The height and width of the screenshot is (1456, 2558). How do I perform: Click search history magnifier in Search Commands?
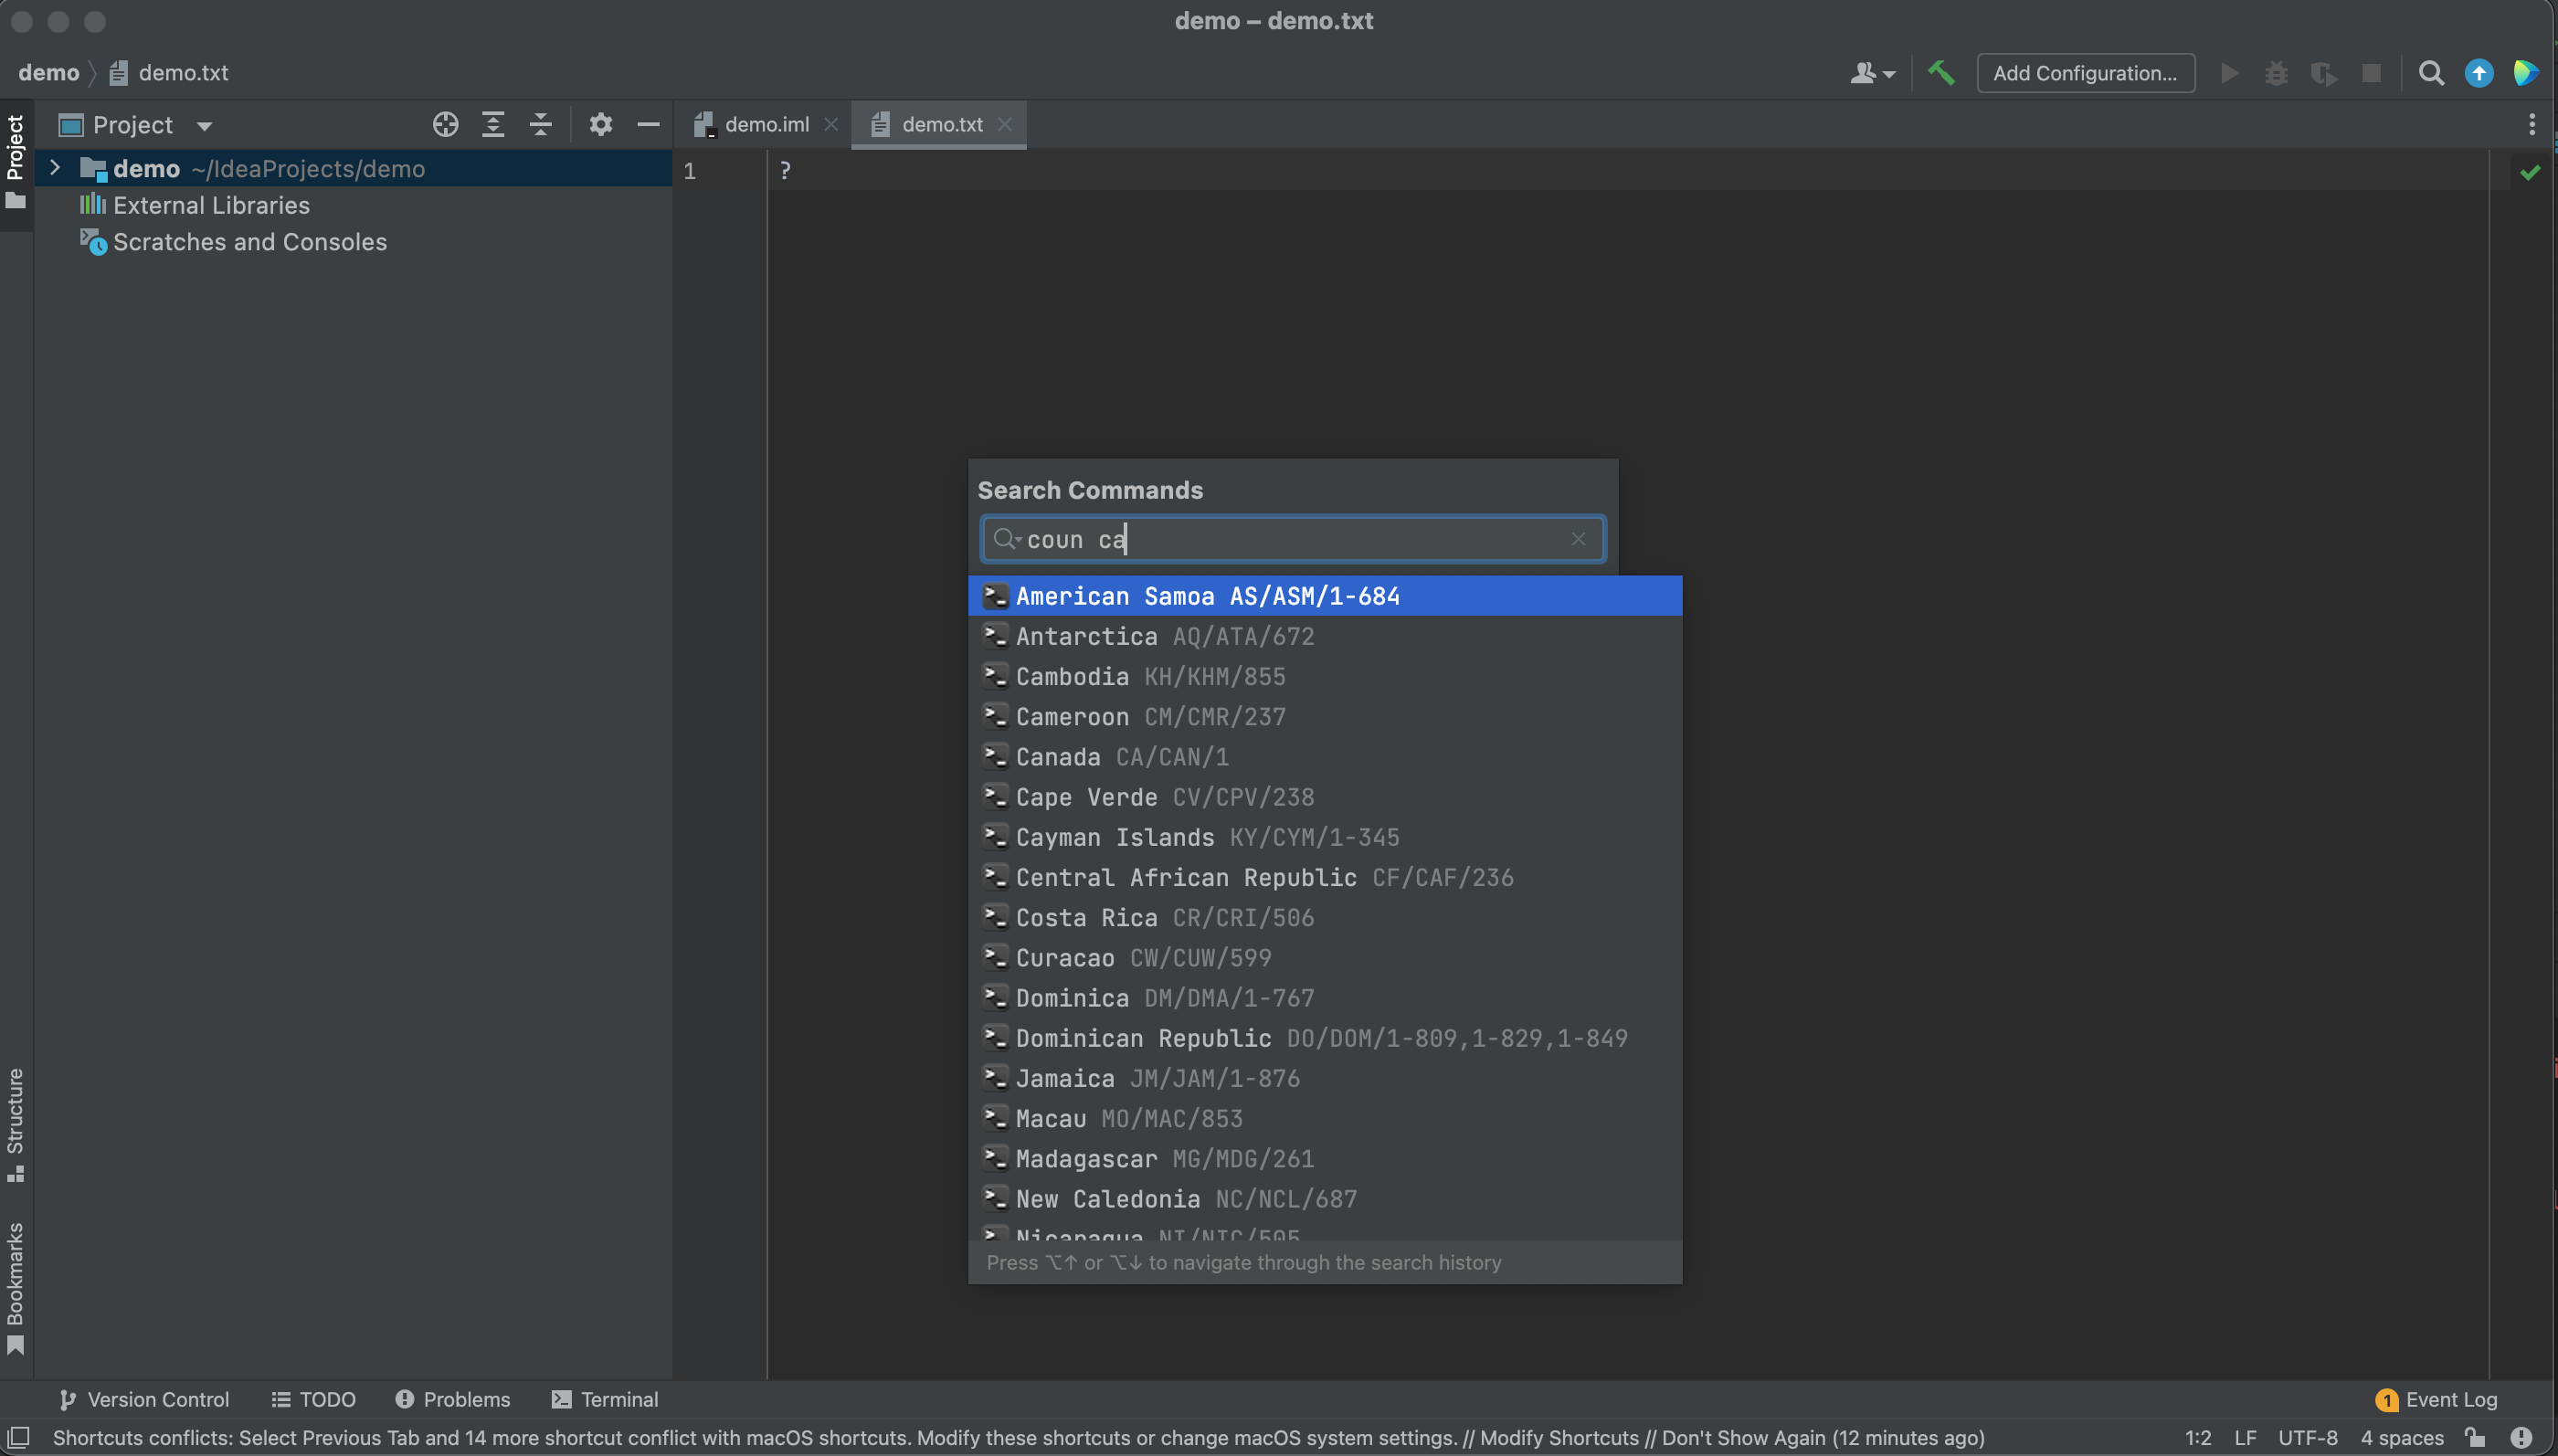pos(1006,539)
